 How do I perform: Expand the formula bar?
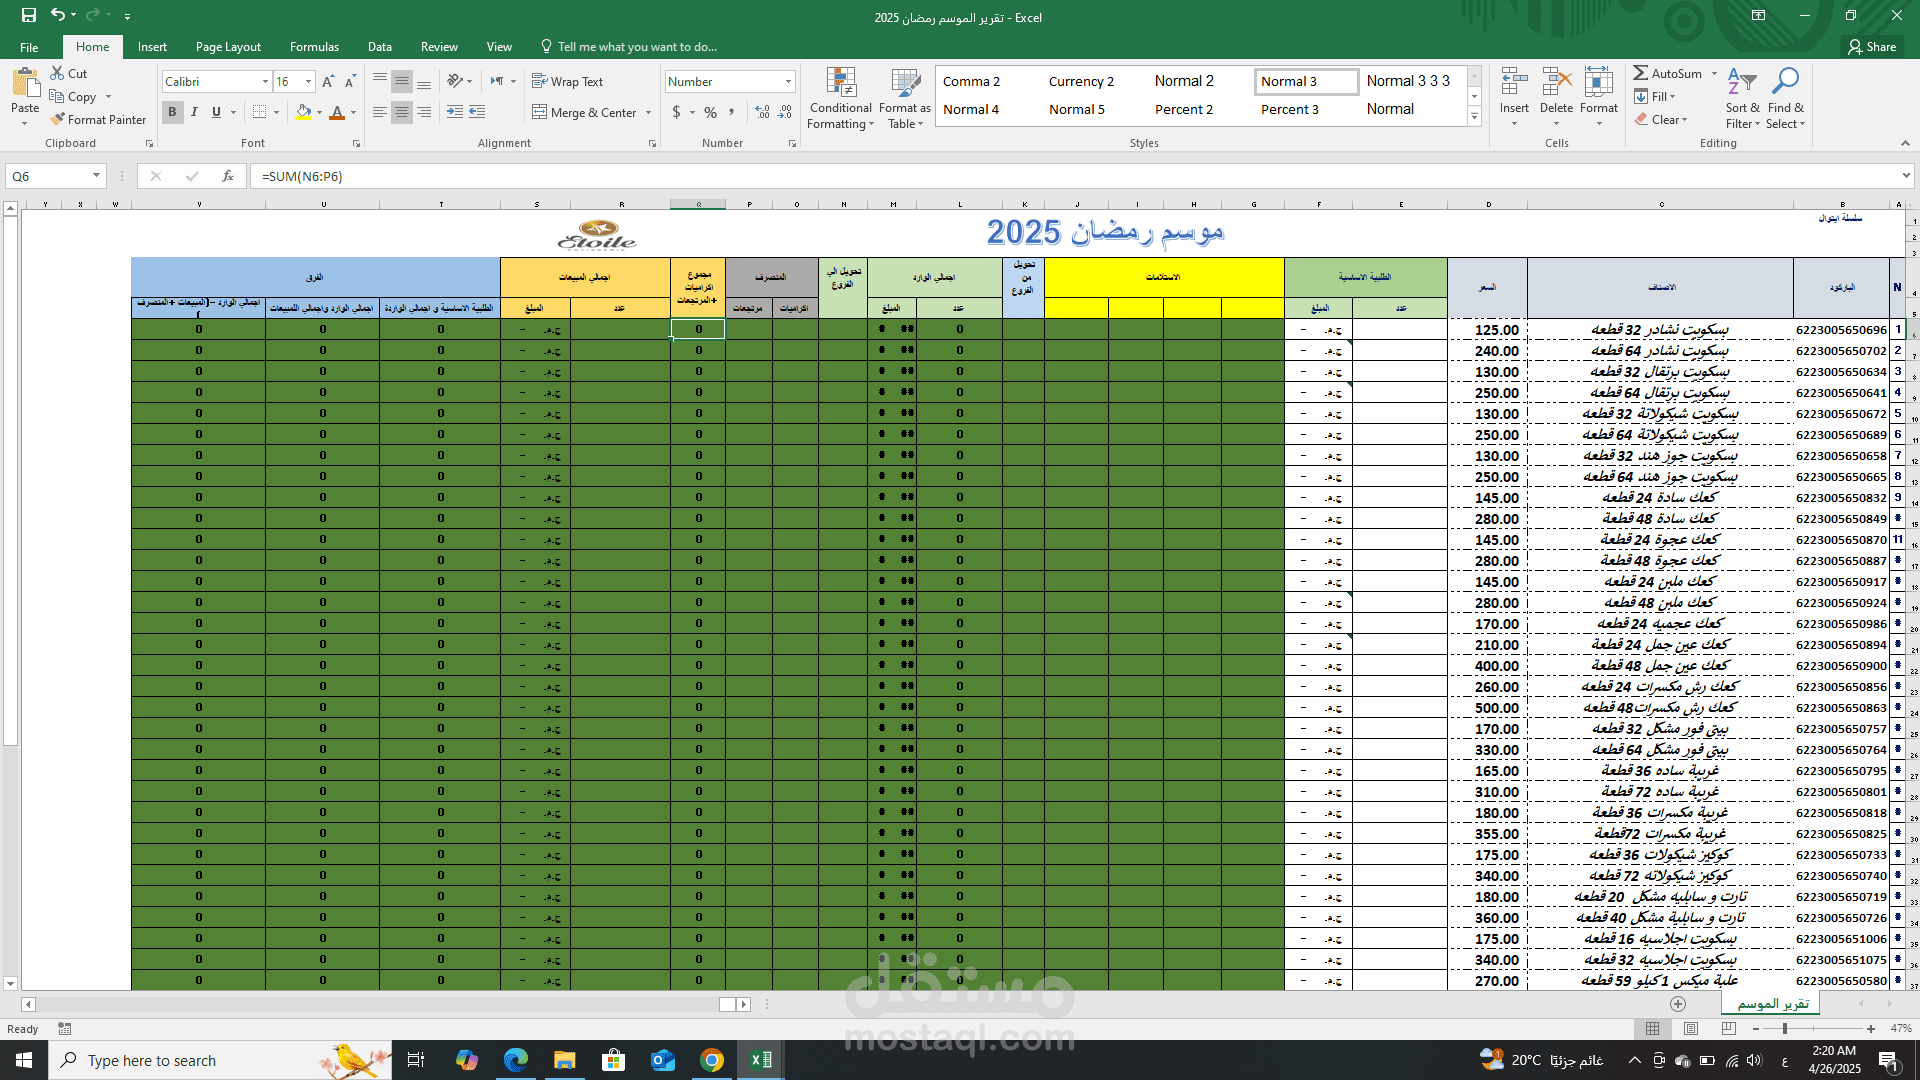(x=1906, y=176)
